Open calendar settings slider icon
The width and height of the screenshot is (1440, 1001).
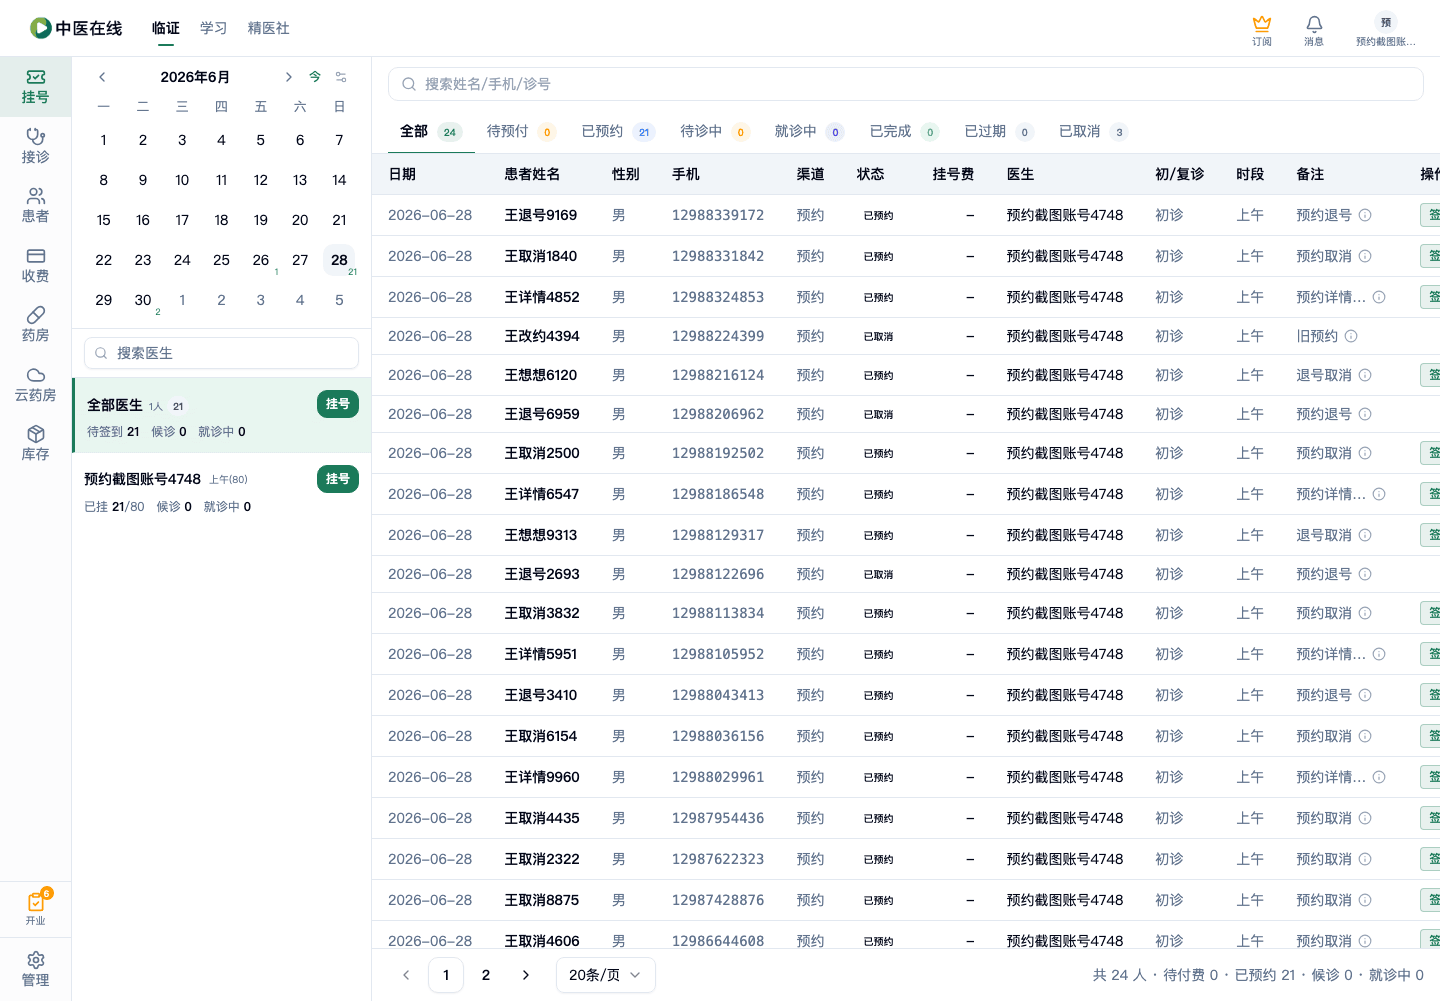pos(341,77)
